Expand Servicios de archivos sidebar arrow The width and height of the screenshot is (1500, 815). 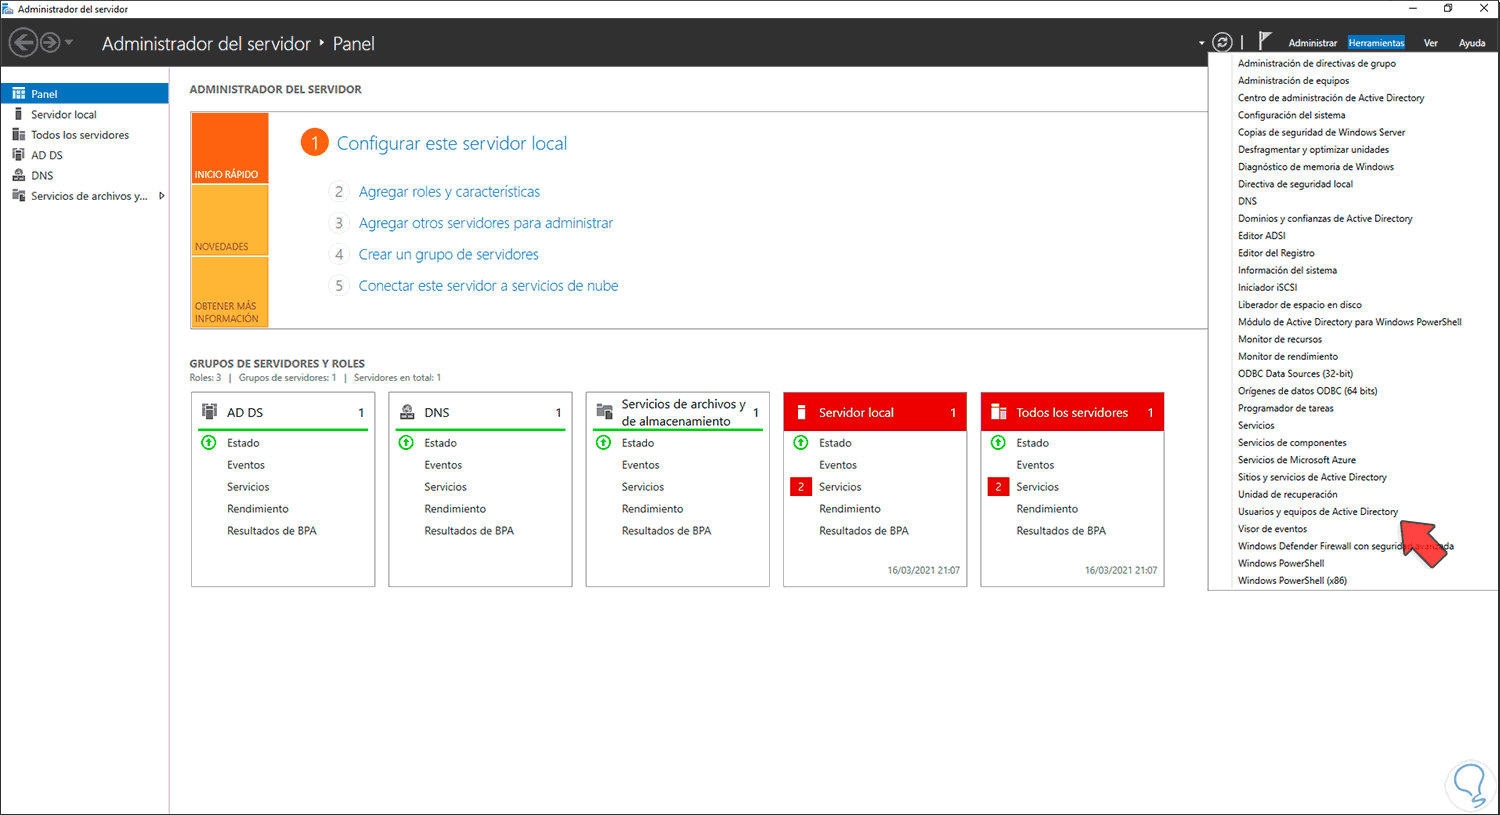click(x=161, y=196)
